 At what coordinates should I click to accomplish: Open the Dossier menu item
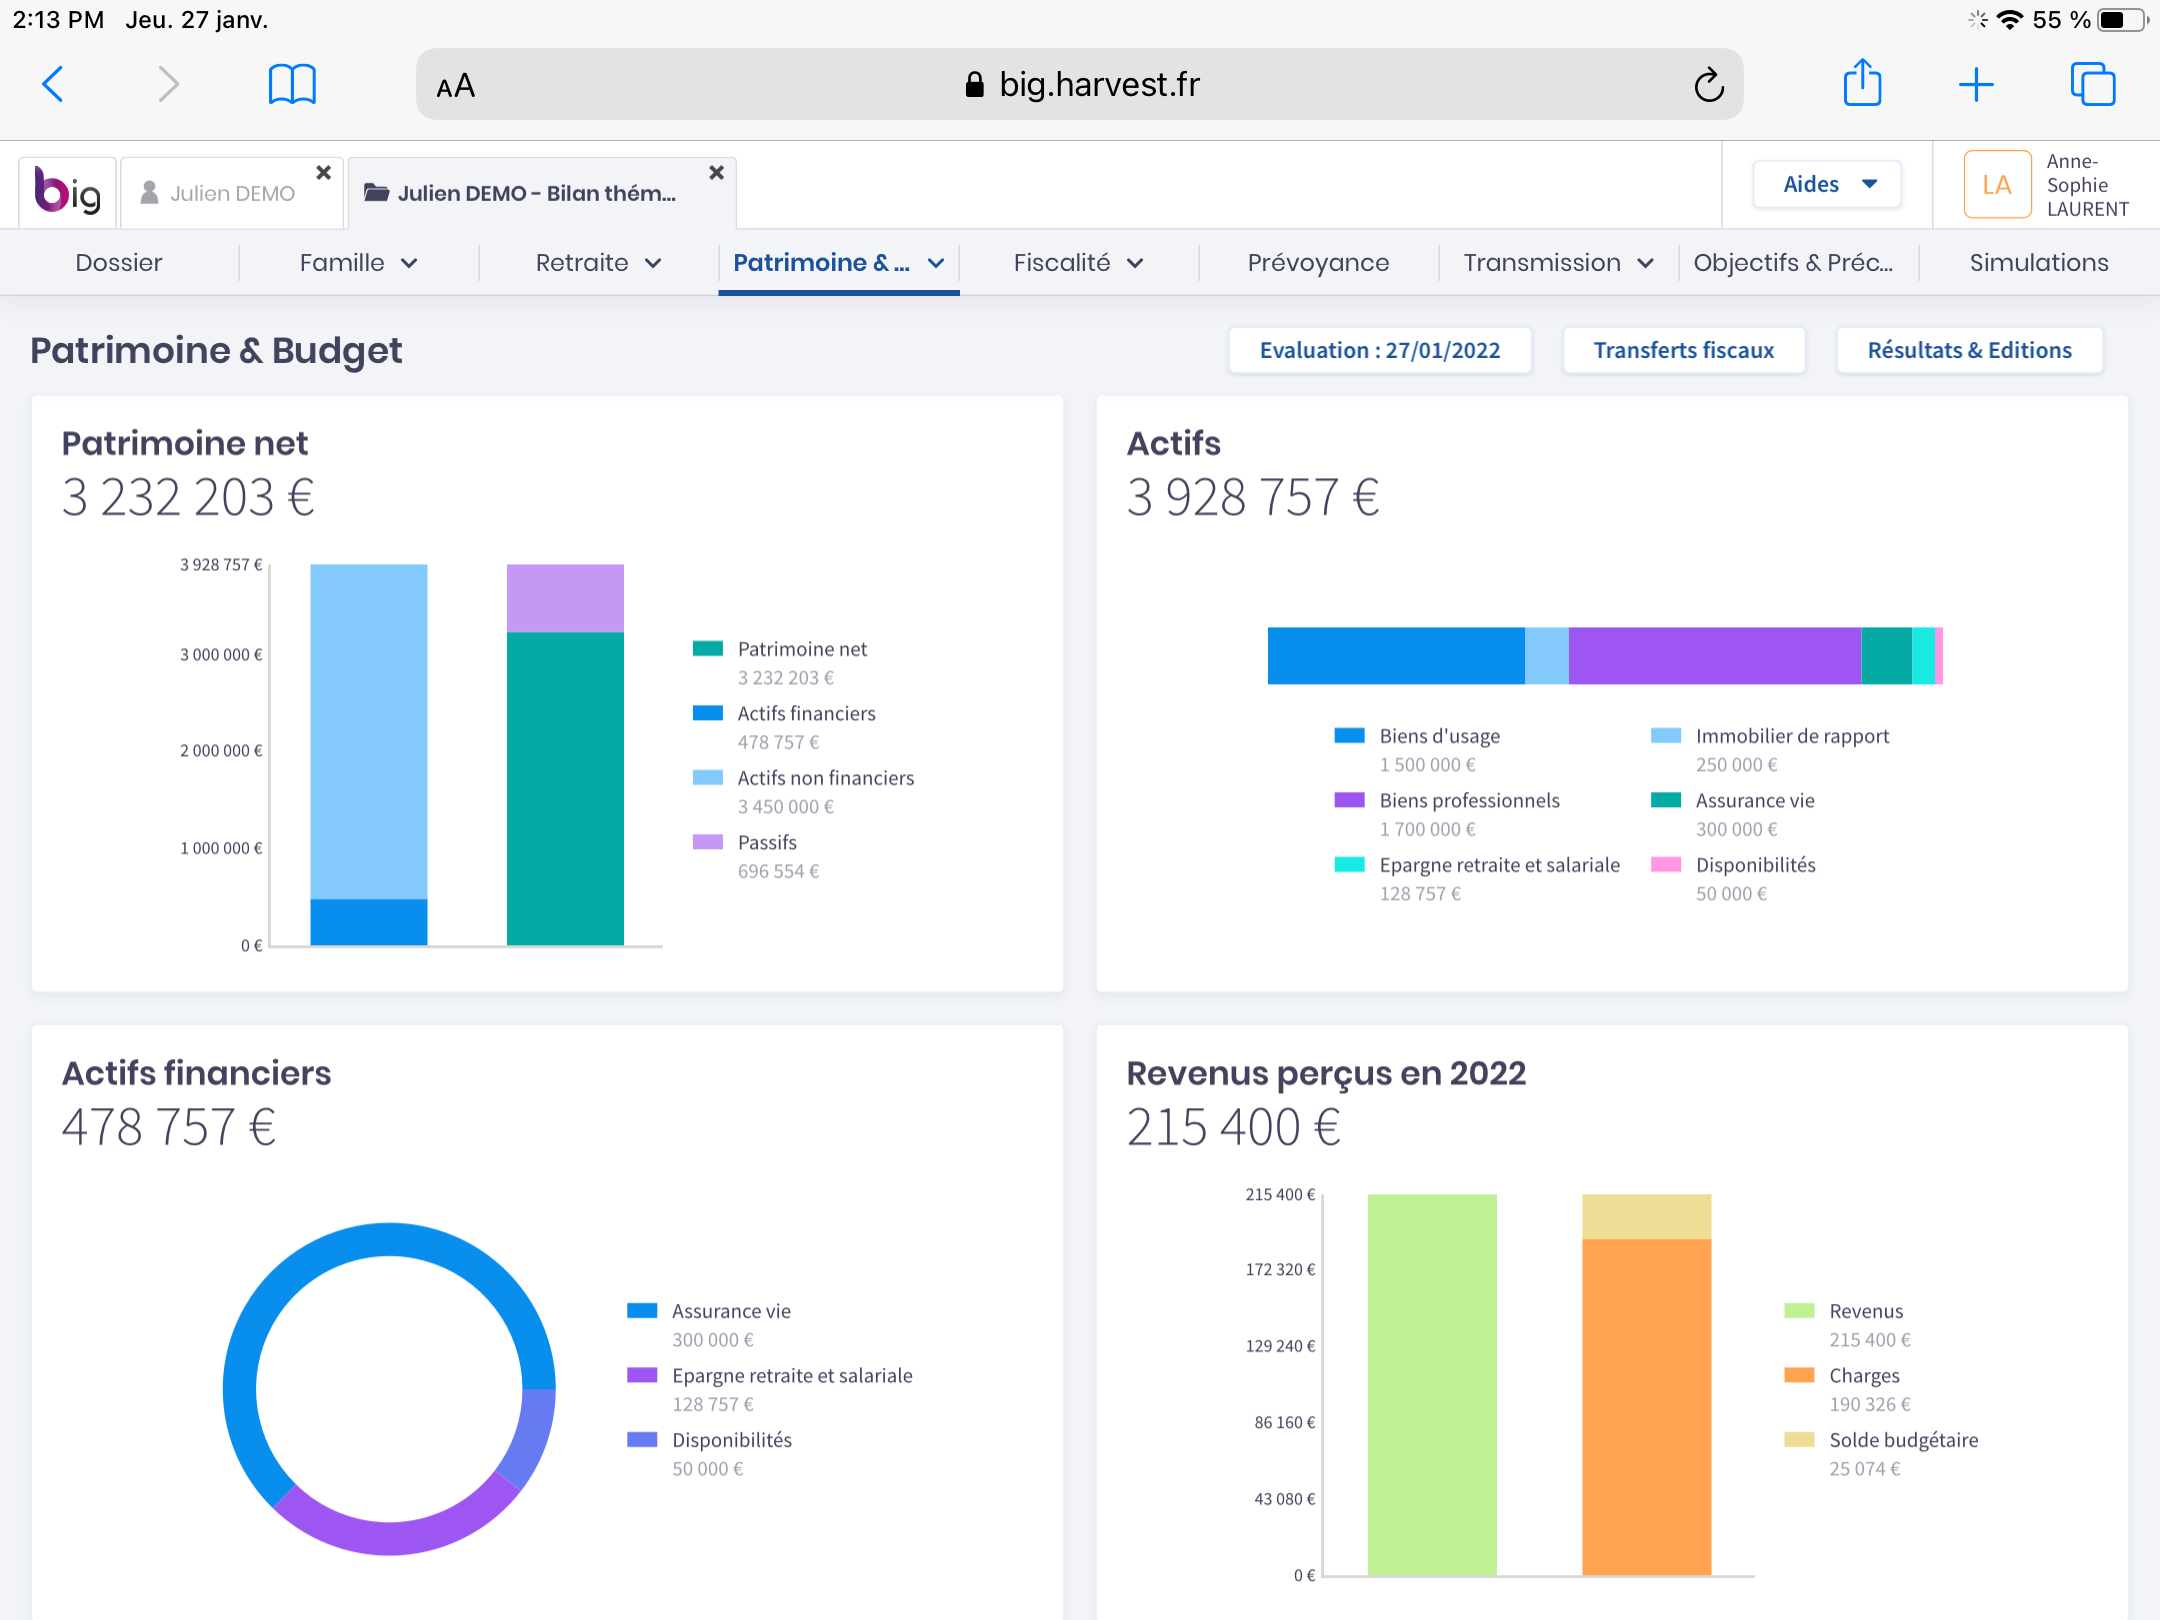(x=119, y=263)
